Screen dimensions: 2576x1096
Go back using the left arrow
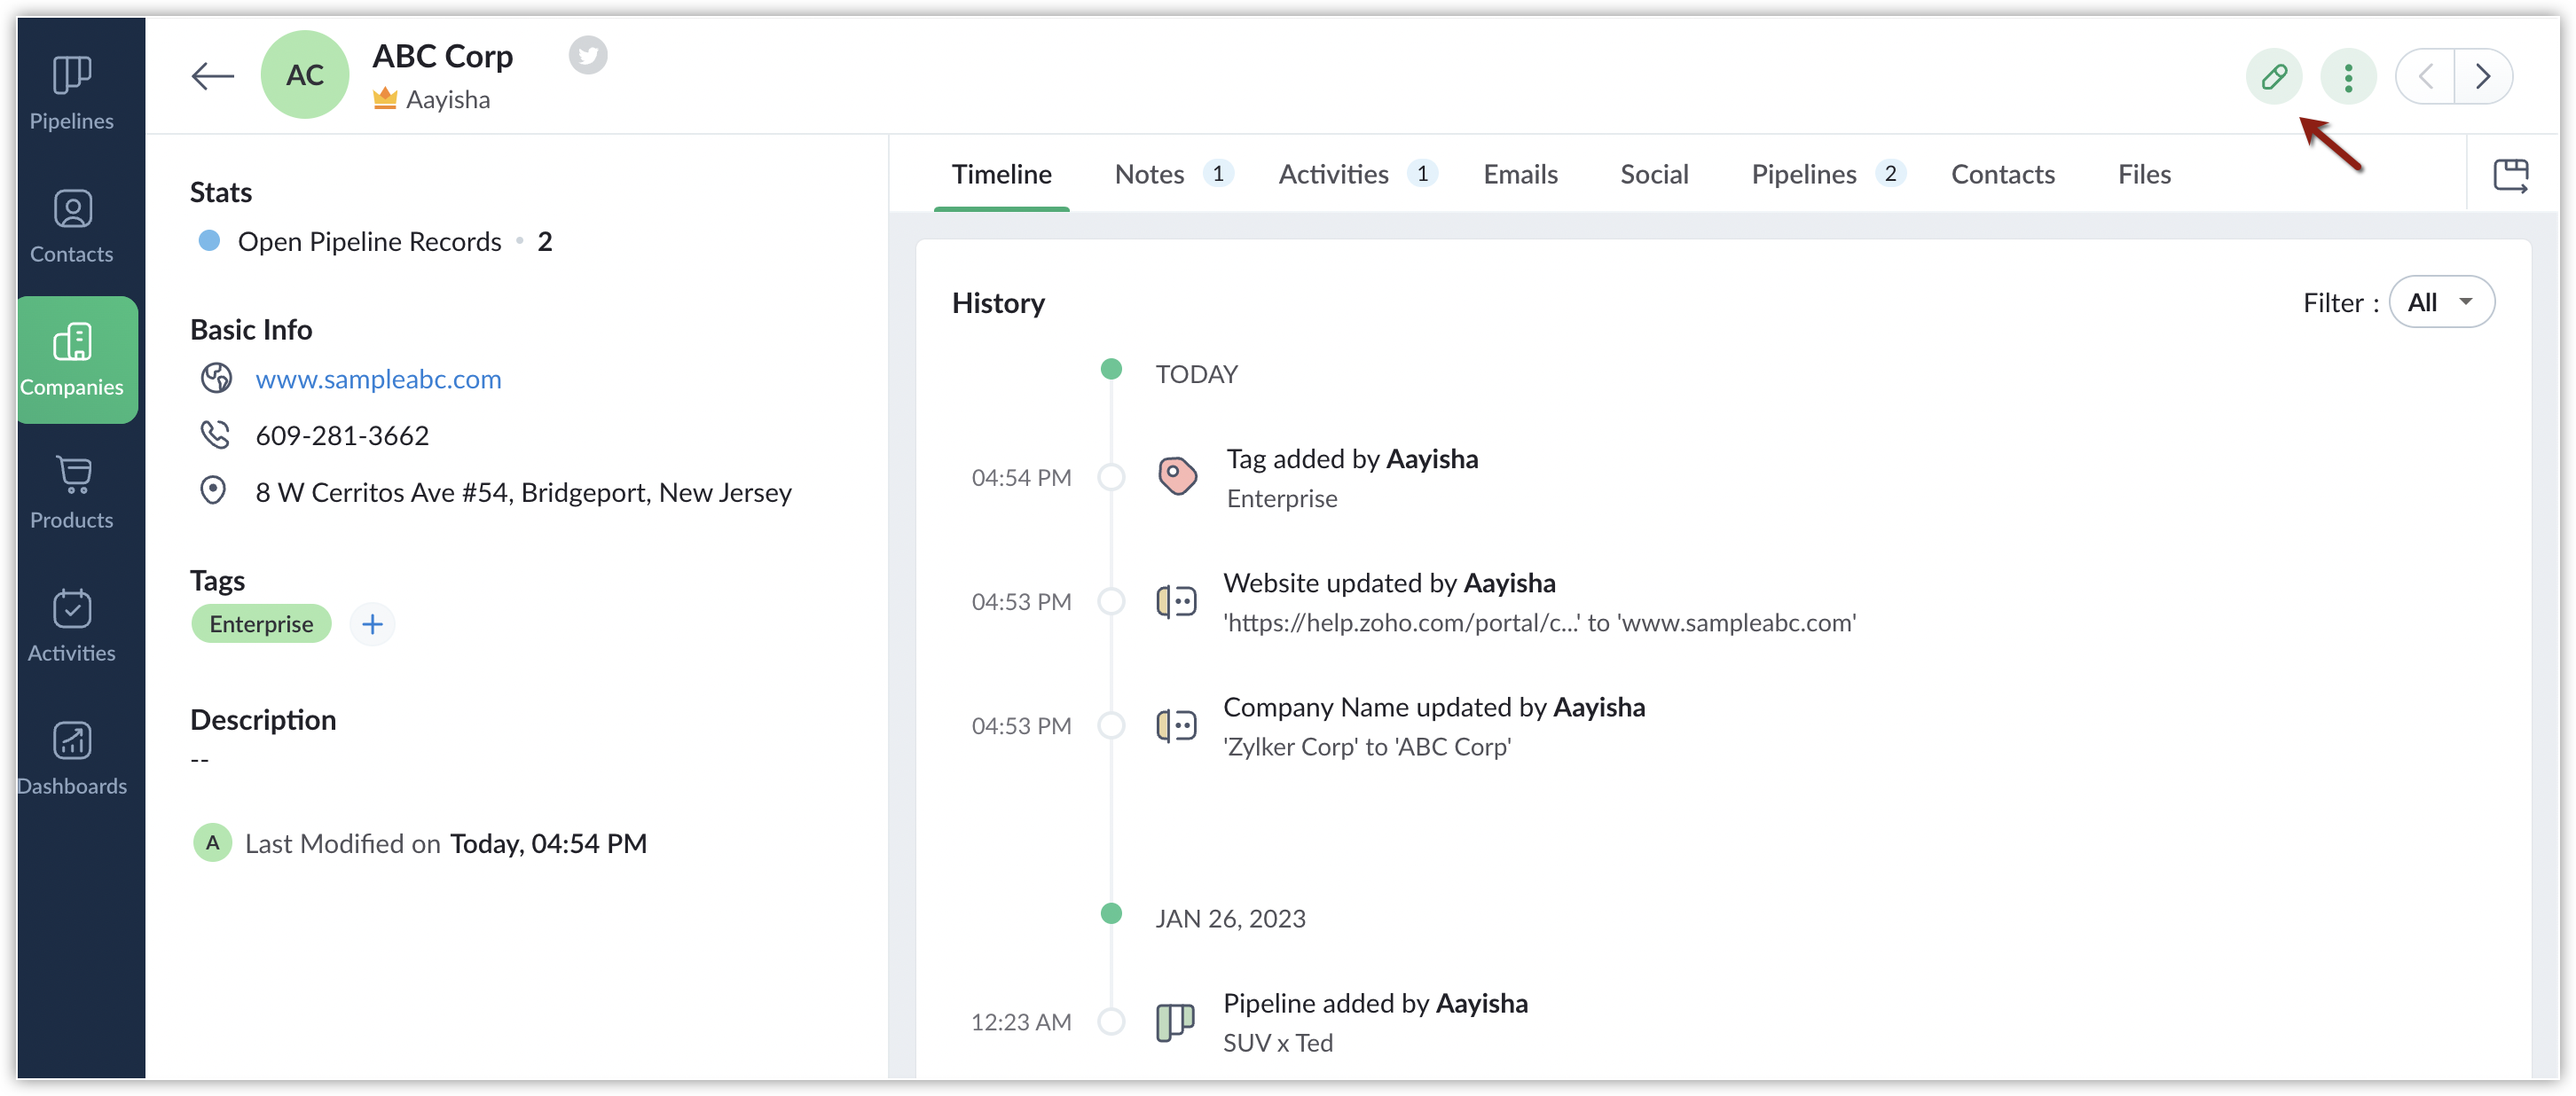212,76
